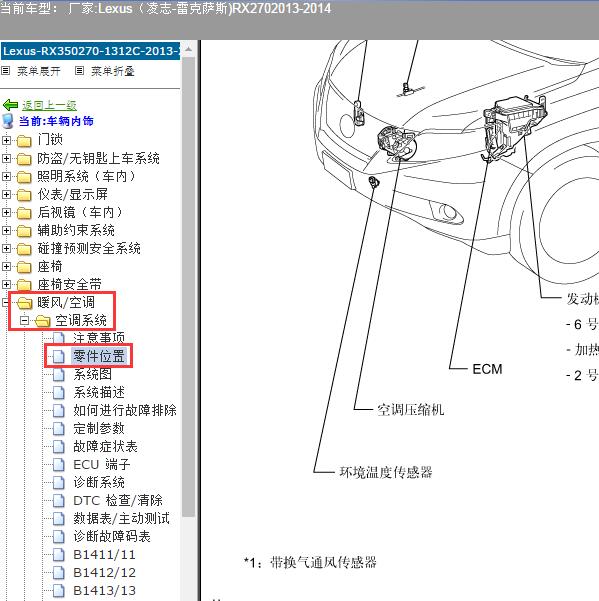The image size is (599, 601).
Task: Click the document icon for DTC 检查/清除
Action: pyautogui.click(x=59, y=501)
